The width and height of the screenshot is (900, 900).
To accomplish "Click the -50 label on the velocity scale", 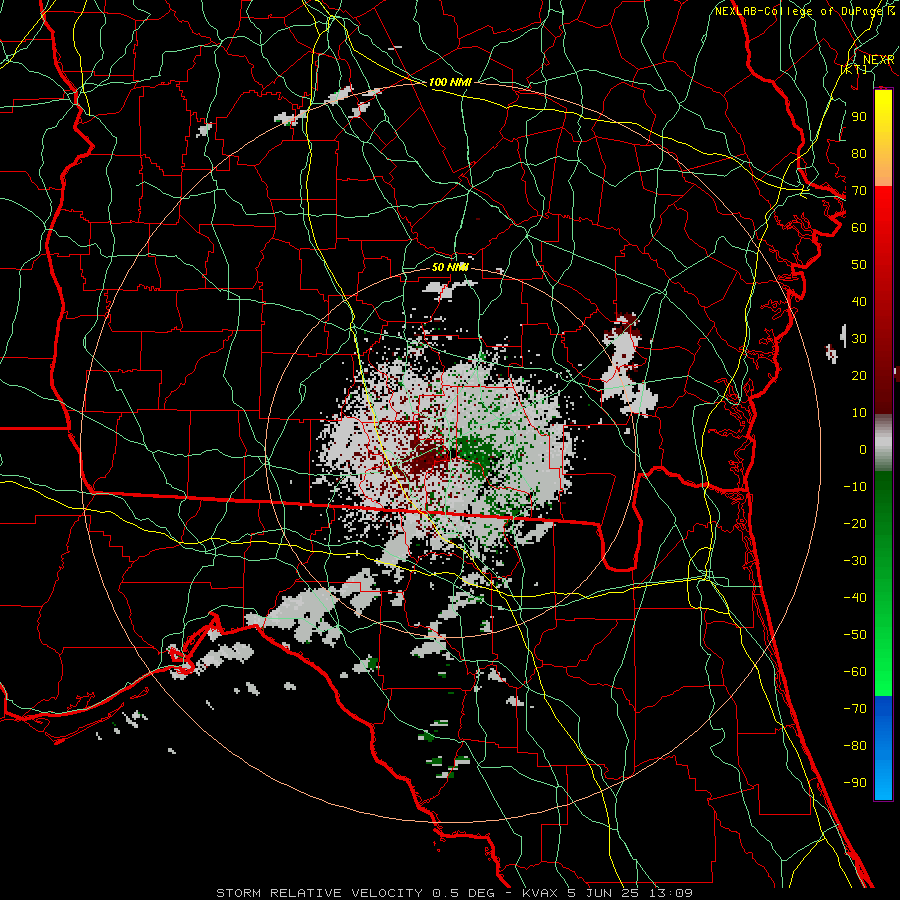I will [855, 635].
